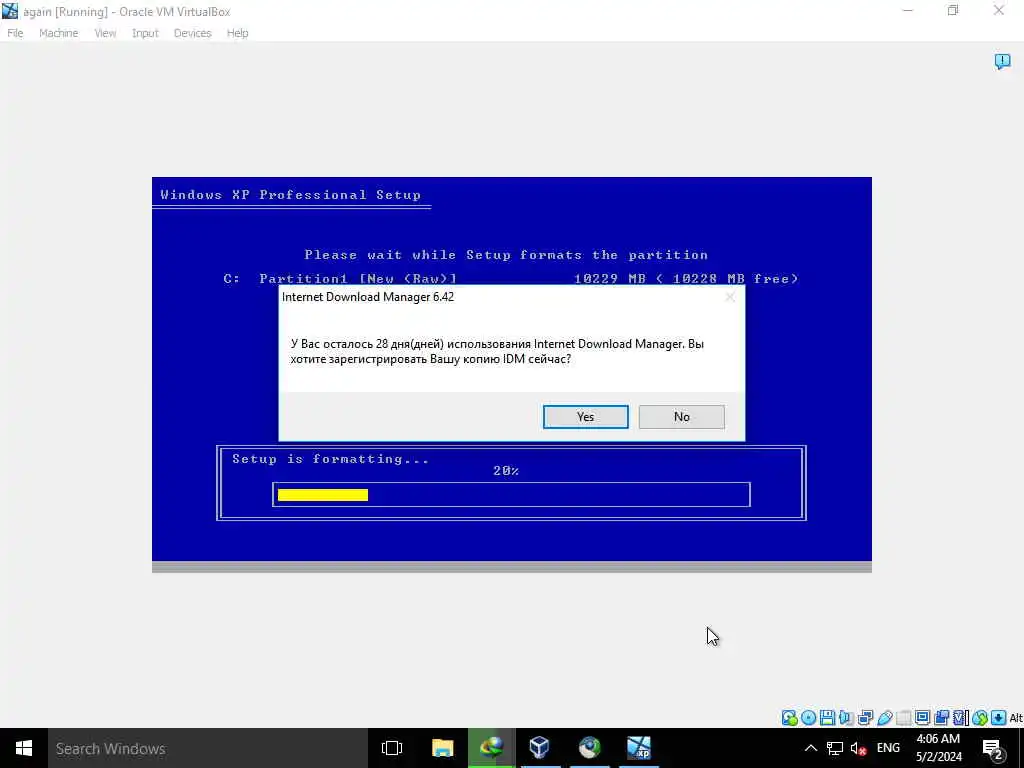1024x768 pixels.
Task: Click the Alt host key indicator
Action: (1016, 718)
